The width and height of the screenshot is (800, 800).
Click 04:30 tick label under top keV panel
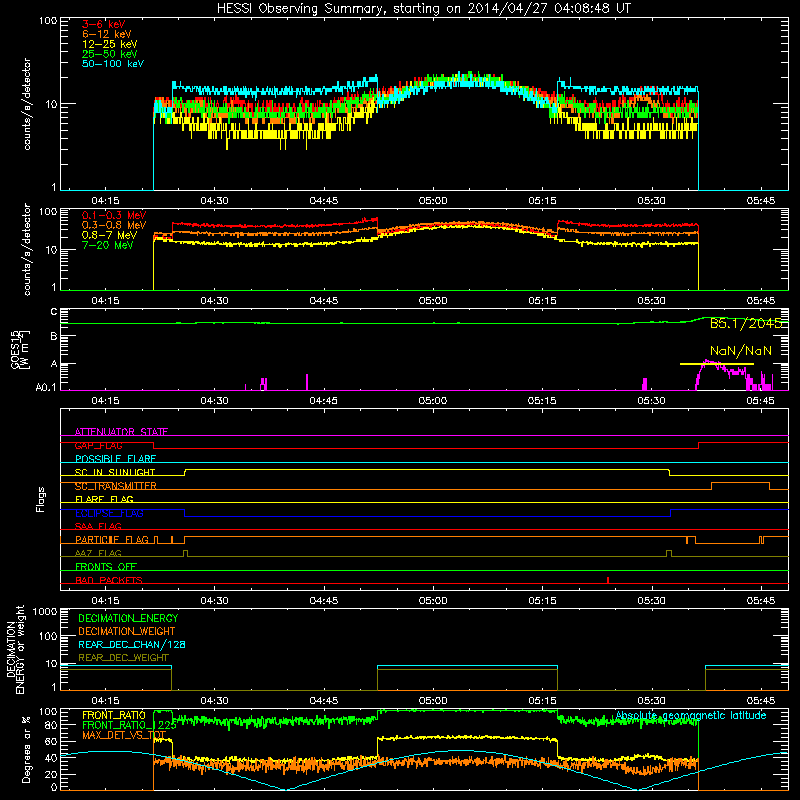pyautogui.click(x=214, y=200)
